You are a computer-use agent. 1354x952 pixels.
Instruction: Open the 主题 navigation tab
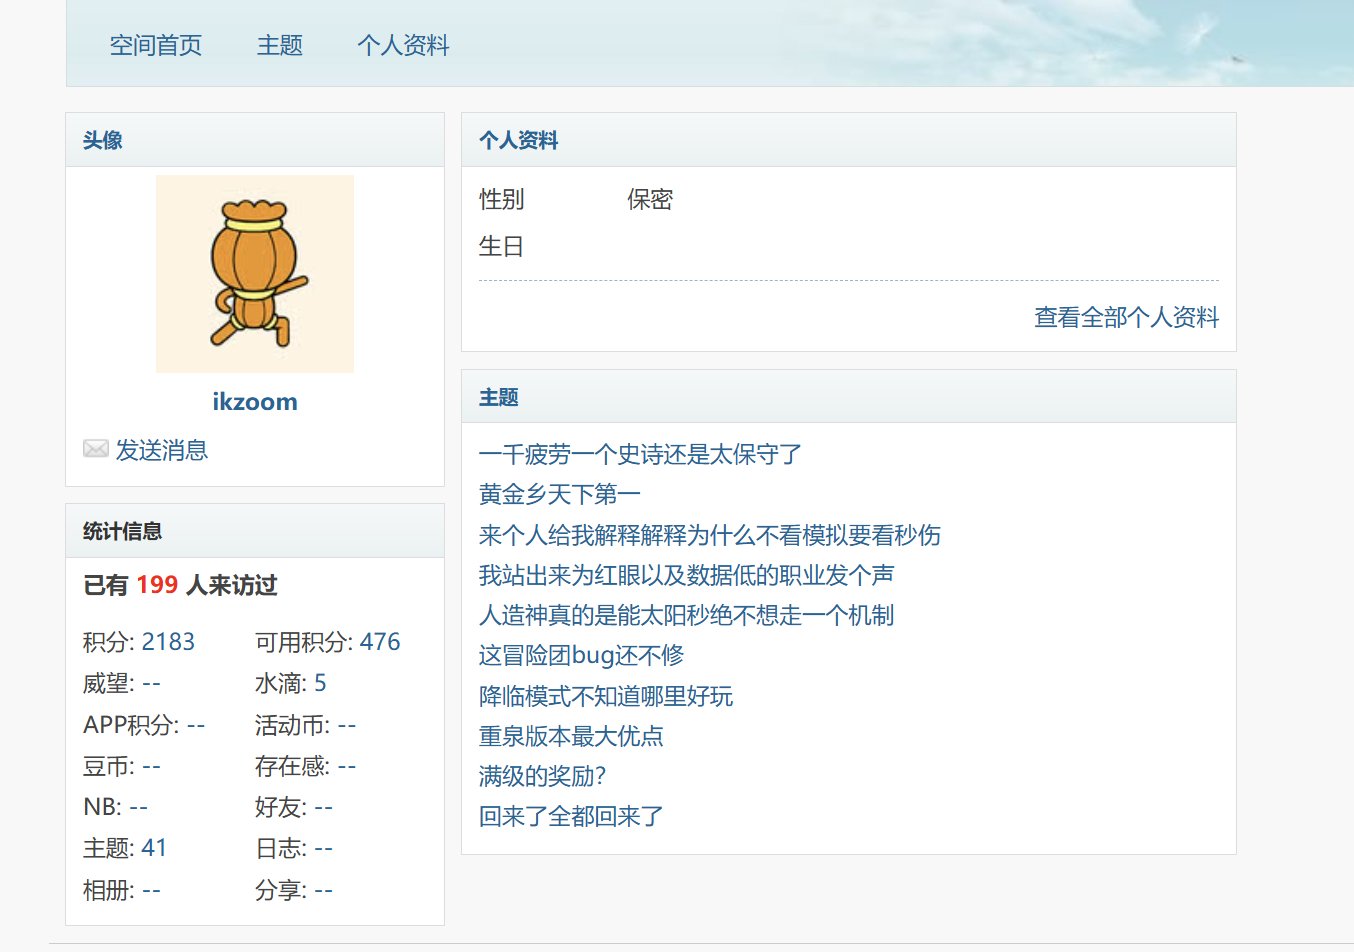280,45
